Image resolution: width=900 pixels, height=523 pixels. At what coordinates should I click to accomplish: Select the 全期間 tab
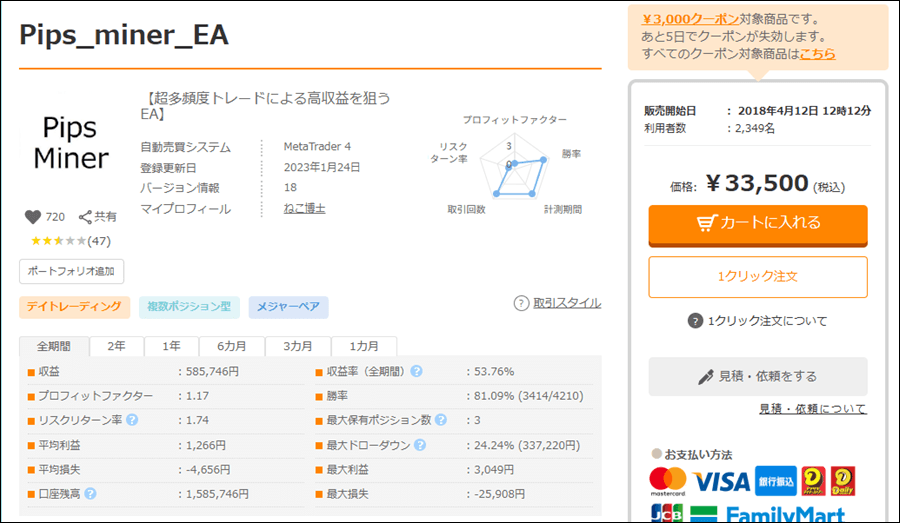[54, 346]
